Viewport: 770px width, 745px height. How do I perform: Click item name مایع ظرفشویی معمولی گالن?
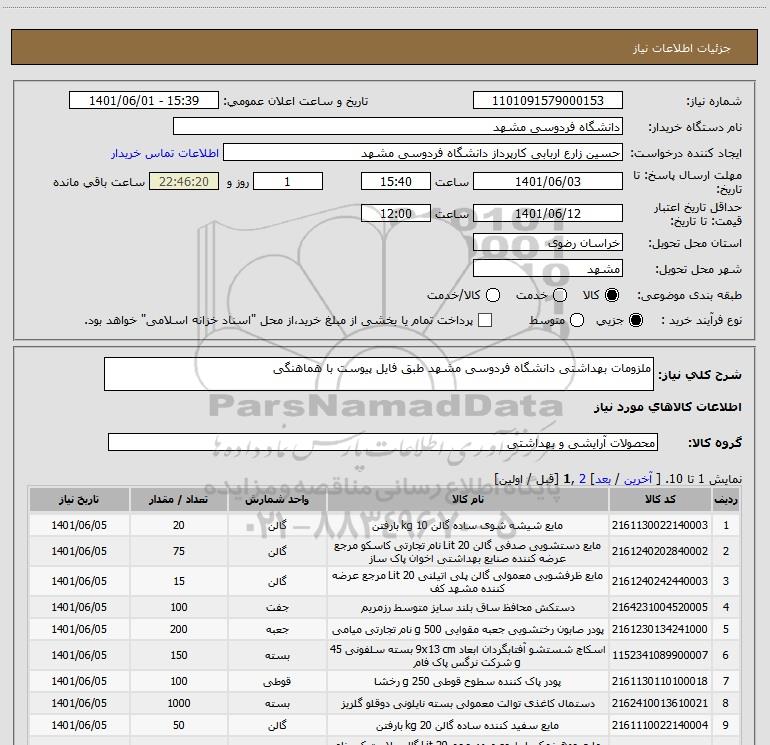pos(468,581)
